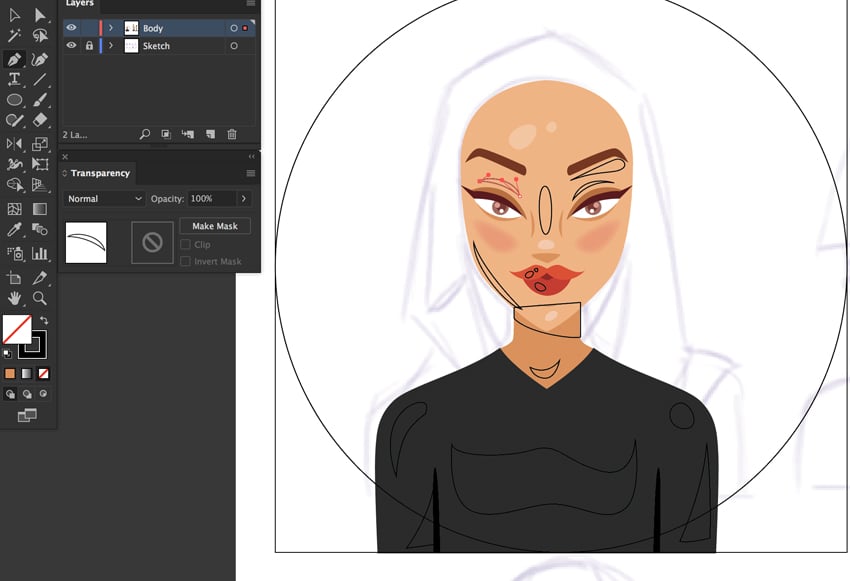This screenshot has width=850, height=581.
Task: Hide the Body layer
Action: point(71,28)
